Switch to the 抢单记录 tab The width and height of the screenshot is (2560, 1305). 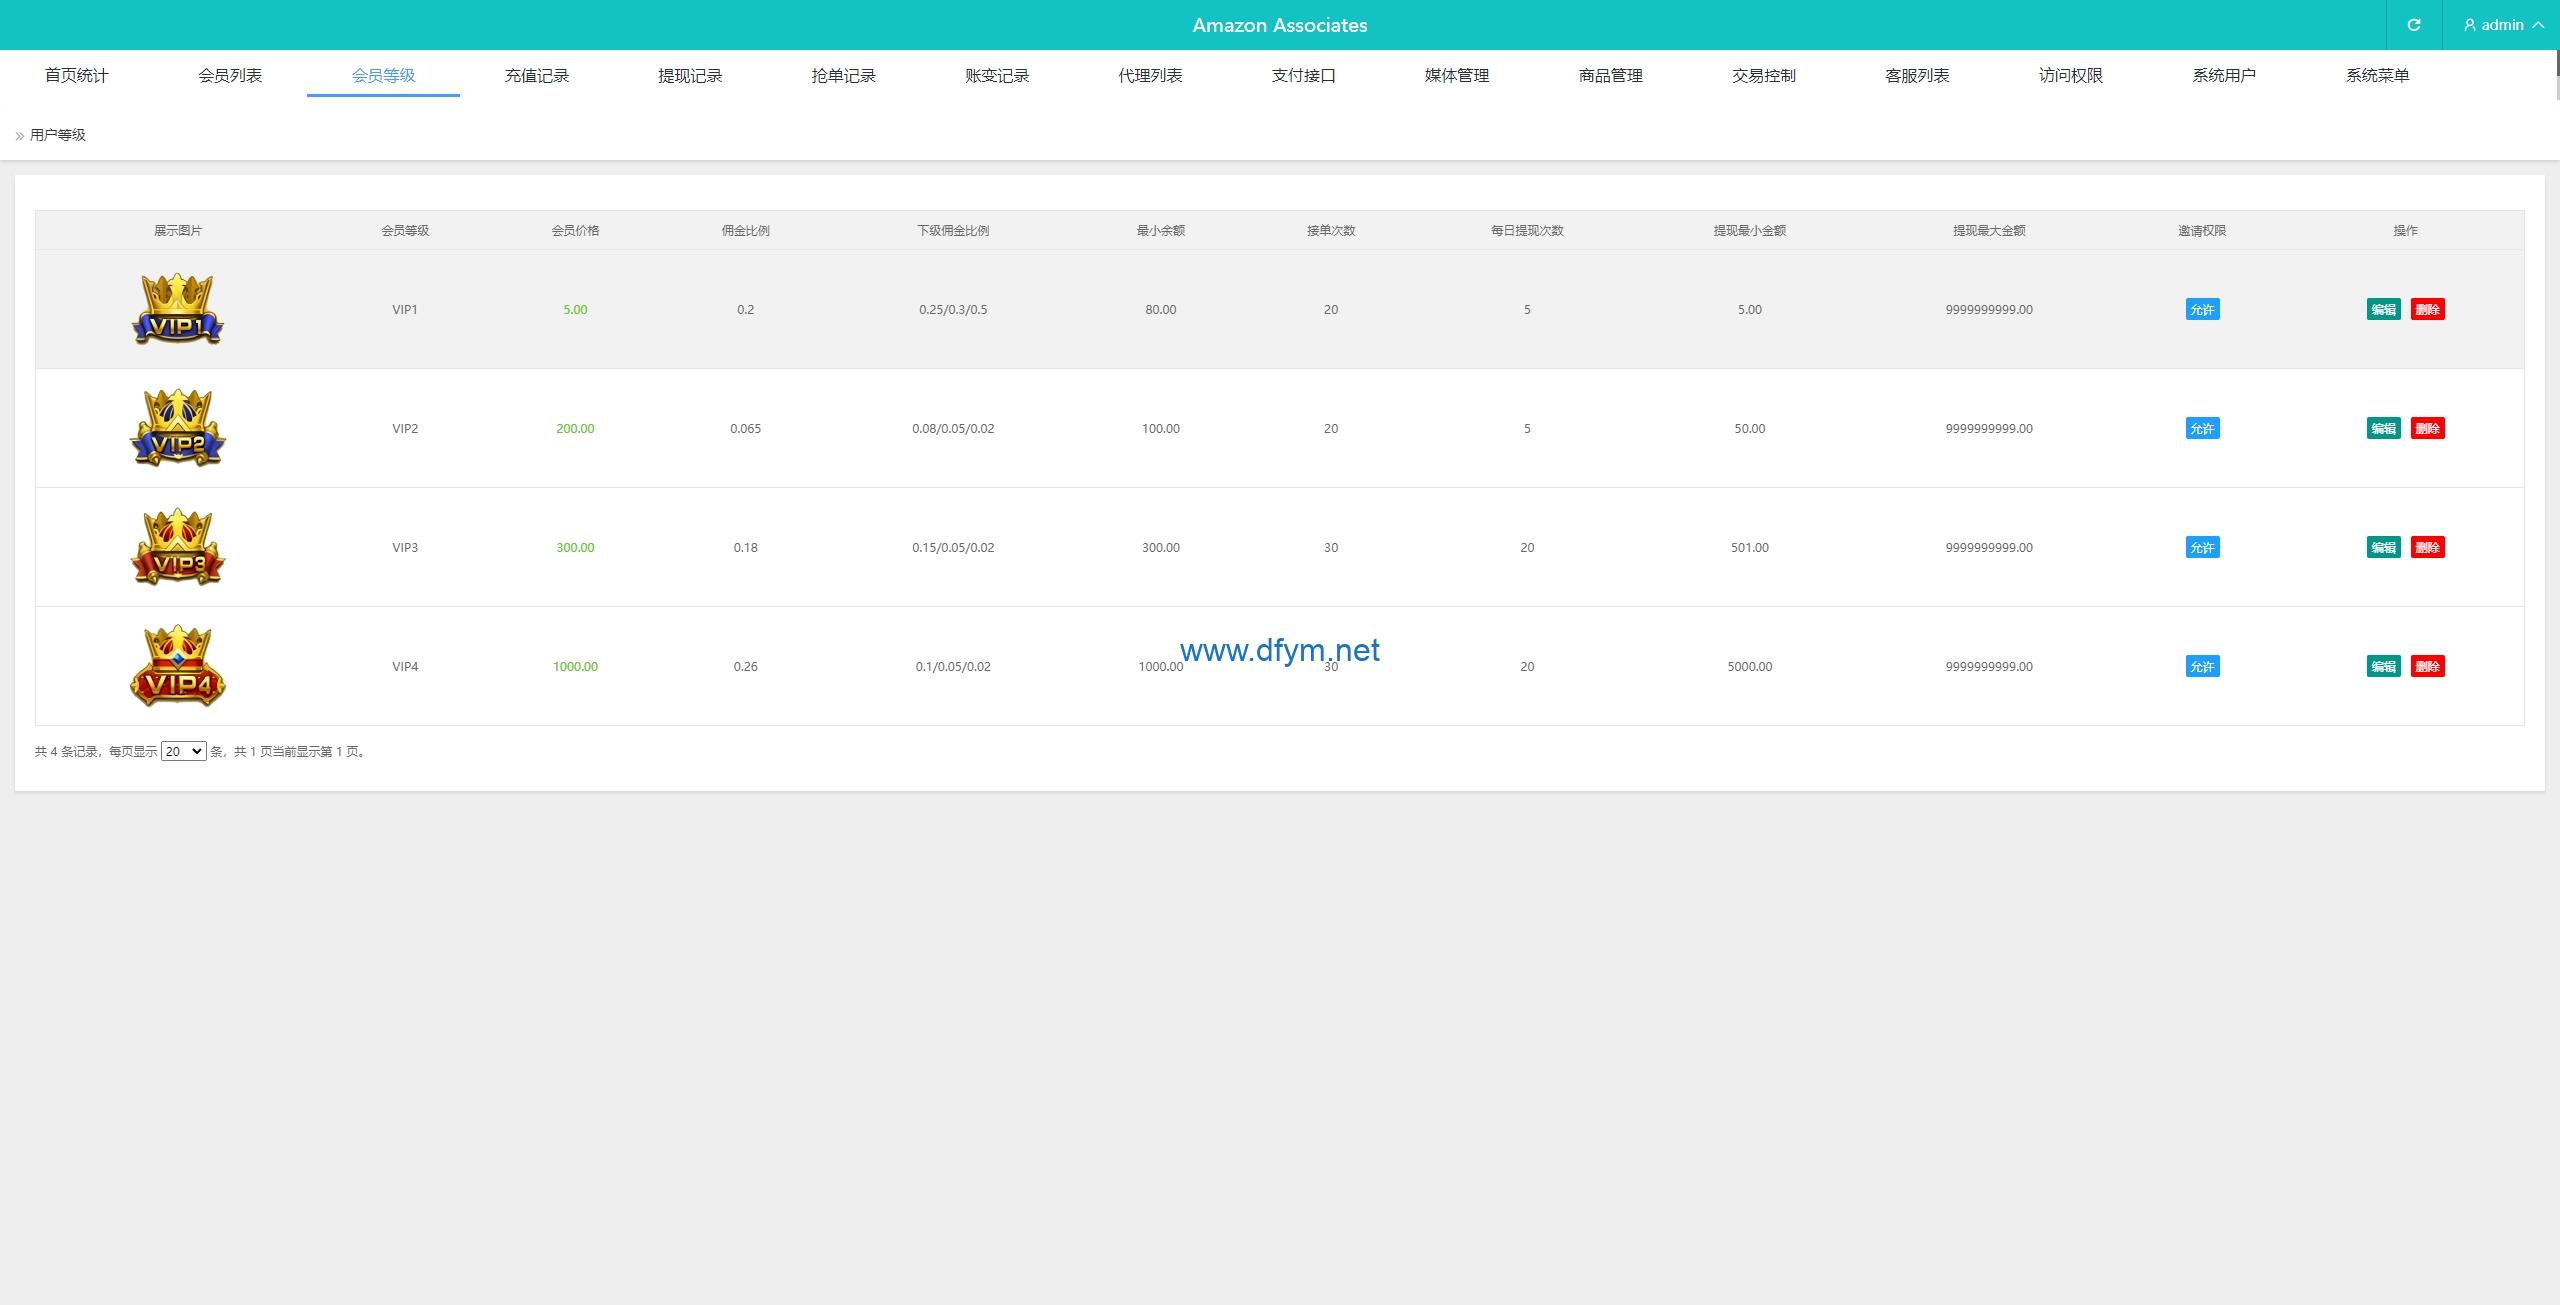coord(844,75)
